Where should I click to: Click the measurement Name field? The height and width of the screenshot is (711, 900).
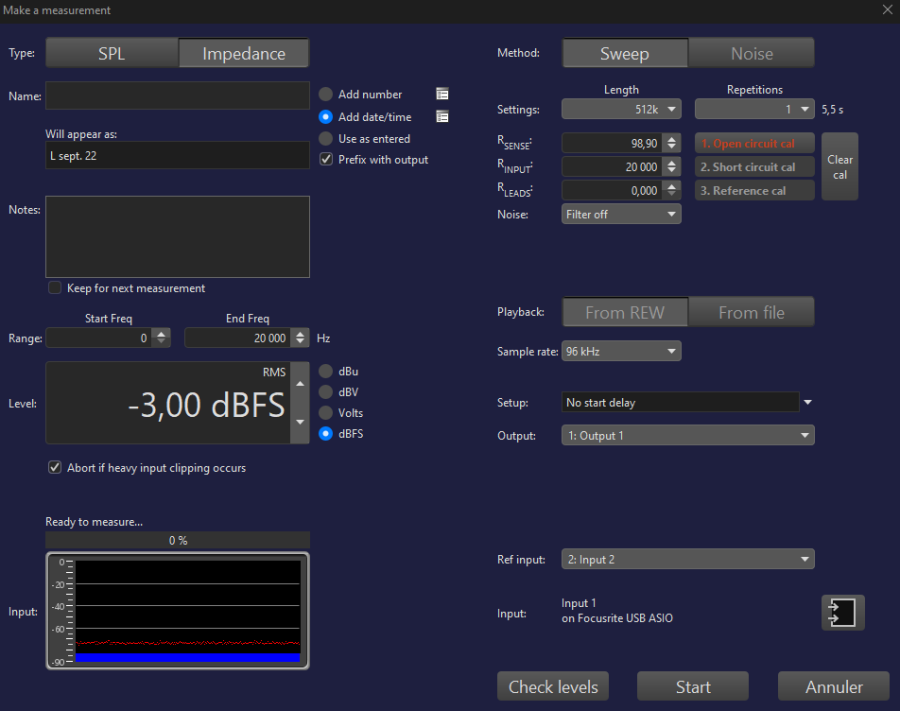177,95
